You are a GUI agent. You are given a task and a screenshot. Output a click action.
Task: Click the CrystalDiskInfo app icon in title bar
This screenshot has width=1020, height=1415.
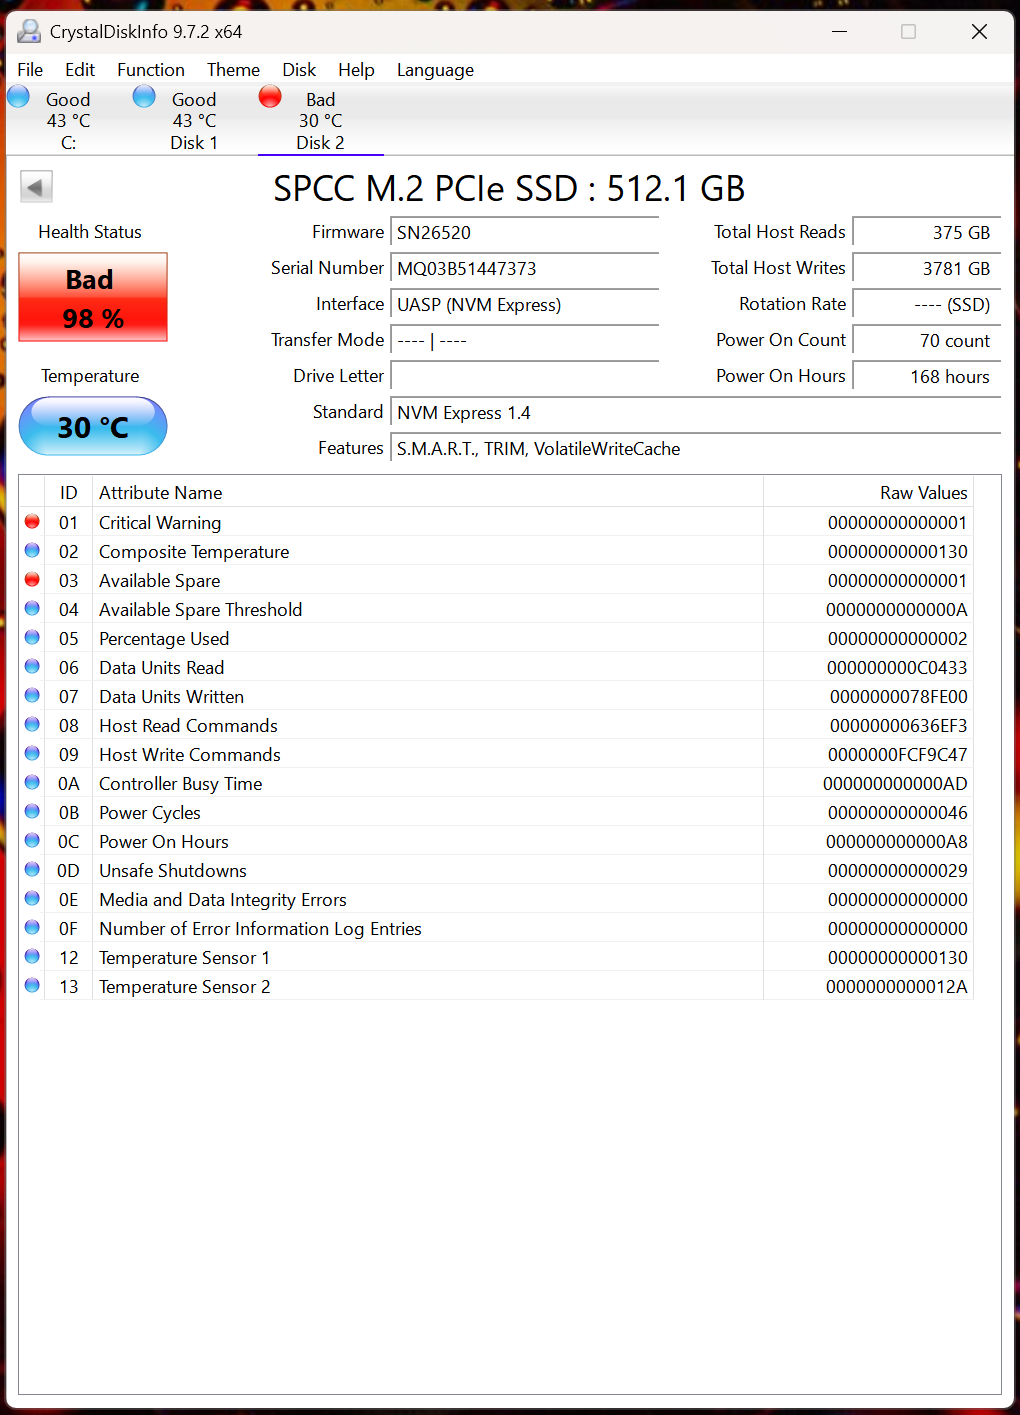coord(29,32)
